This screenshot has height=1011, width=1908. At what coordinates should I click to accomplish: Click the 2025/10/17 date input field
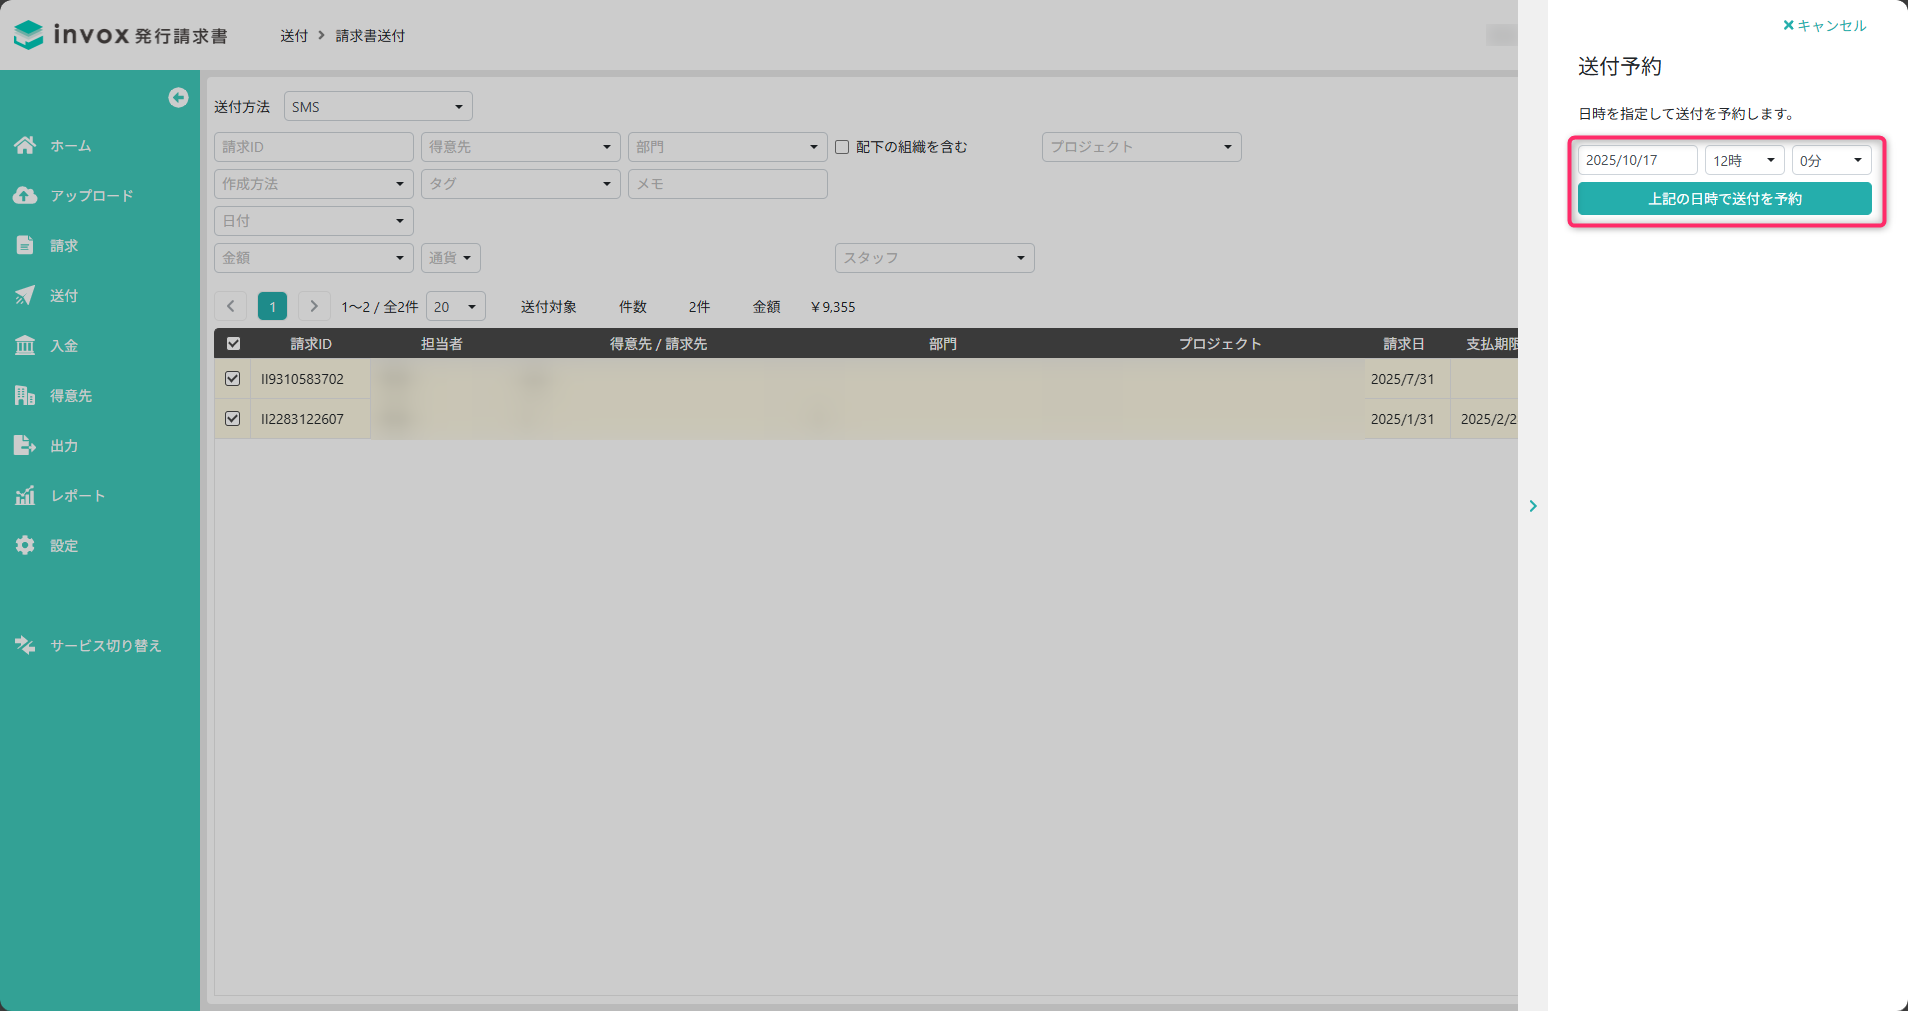(x=1637, y=160)
